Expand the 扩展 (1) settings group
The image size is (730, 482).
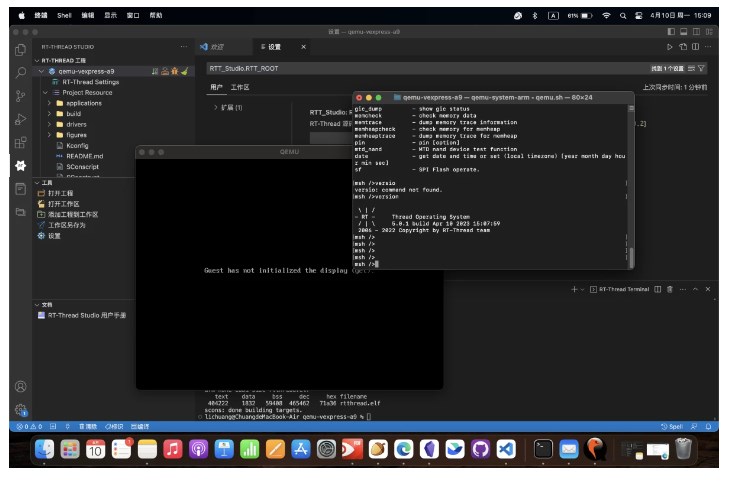click(x=216, y=108)
